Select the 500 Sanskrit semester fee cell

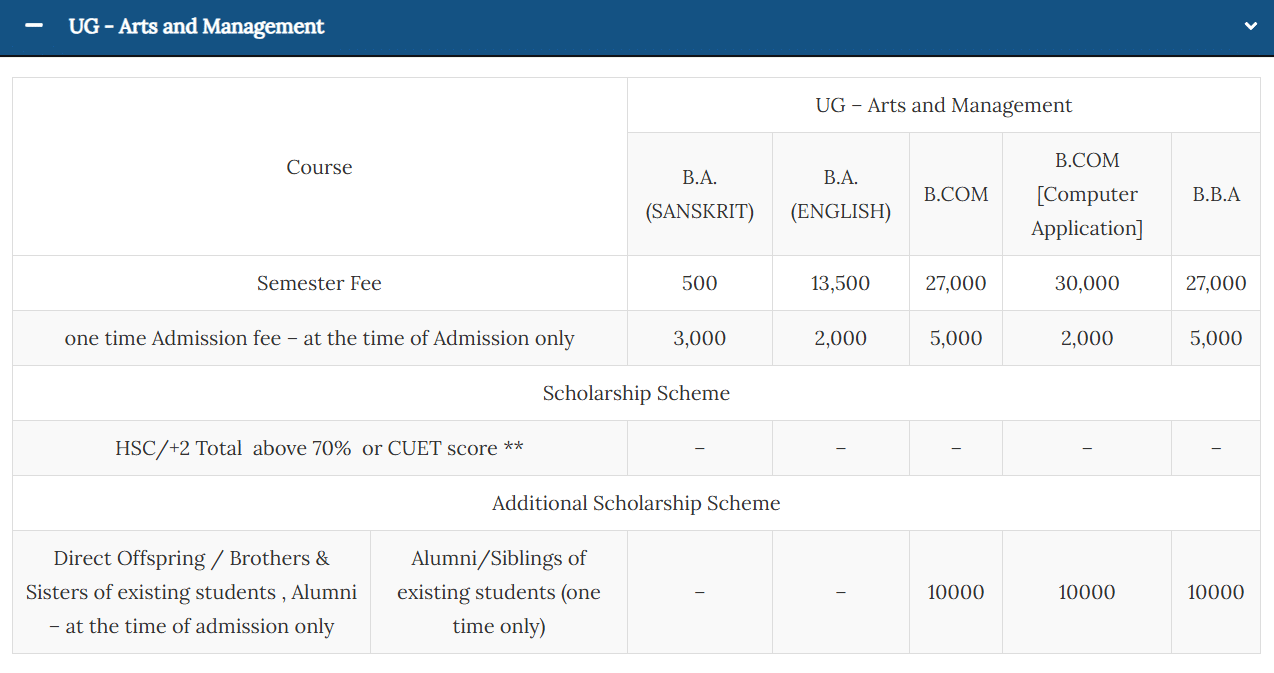pyautogui.click(x=700, y=283)
